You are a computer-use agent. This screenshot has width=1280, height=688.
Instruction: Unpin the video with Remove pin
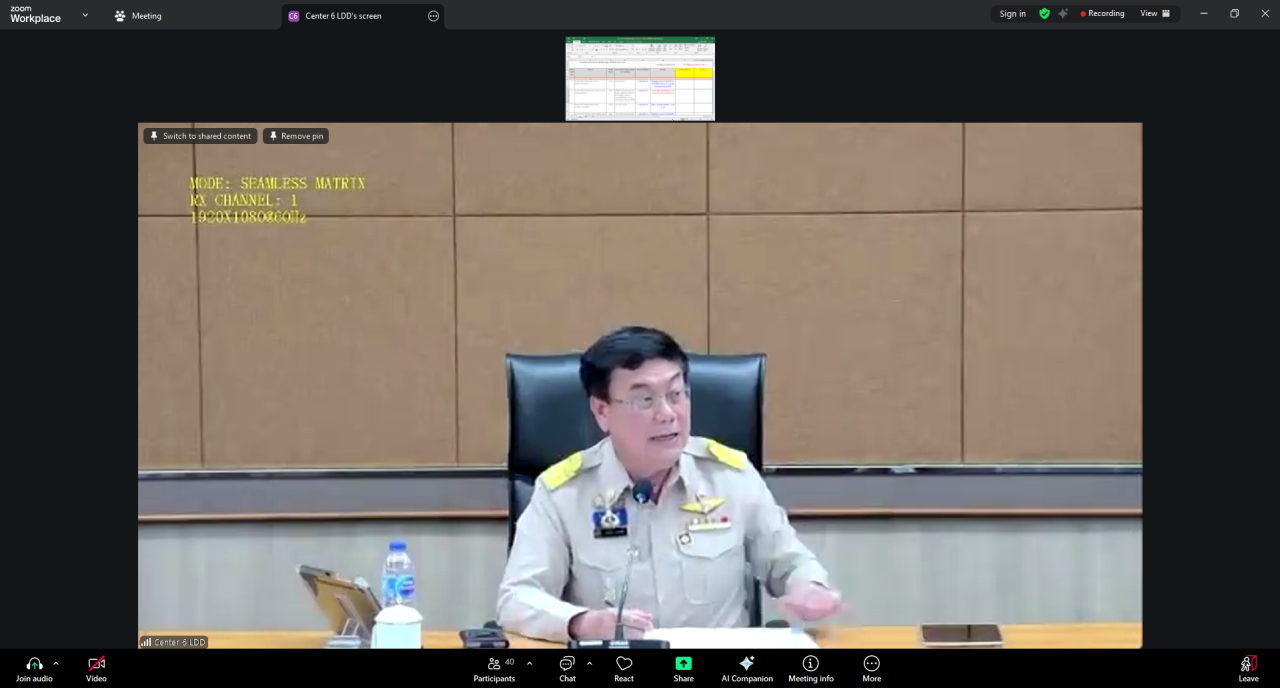point(295,135)
